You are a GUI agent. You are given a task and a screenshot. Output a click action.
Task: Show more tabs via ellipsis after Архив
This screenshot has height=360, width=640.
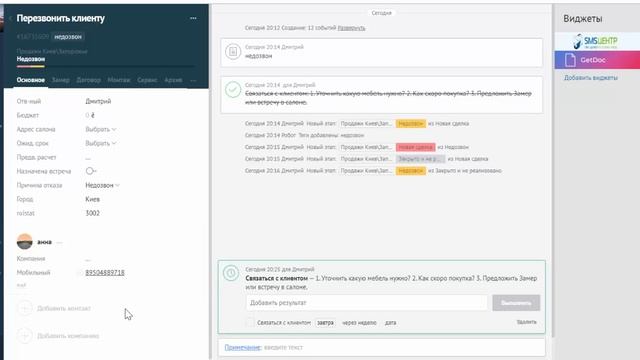[x=193, y=80]
